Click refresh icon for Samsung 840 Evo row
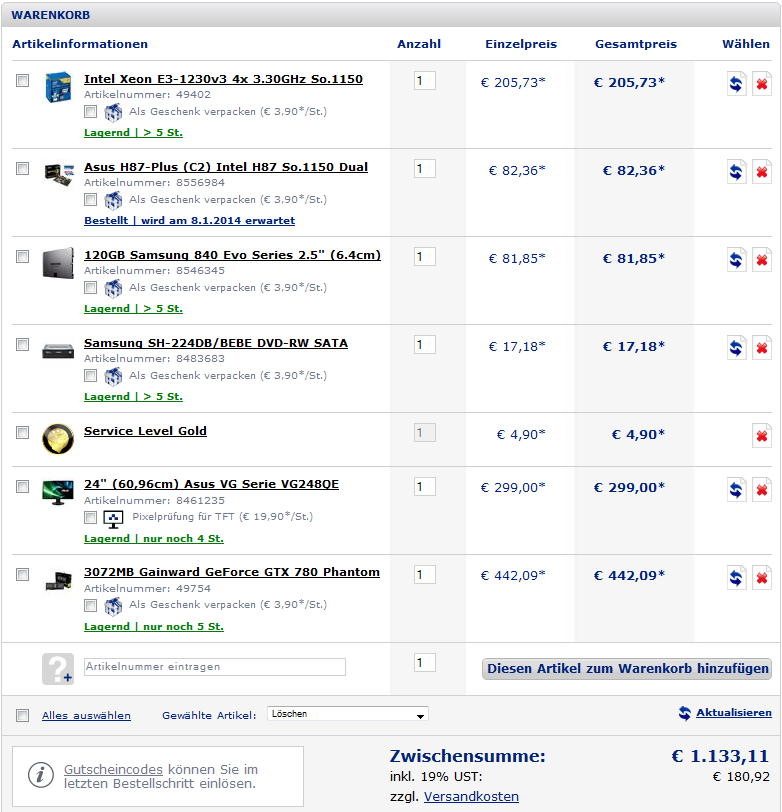 click(x=736, y=259)
